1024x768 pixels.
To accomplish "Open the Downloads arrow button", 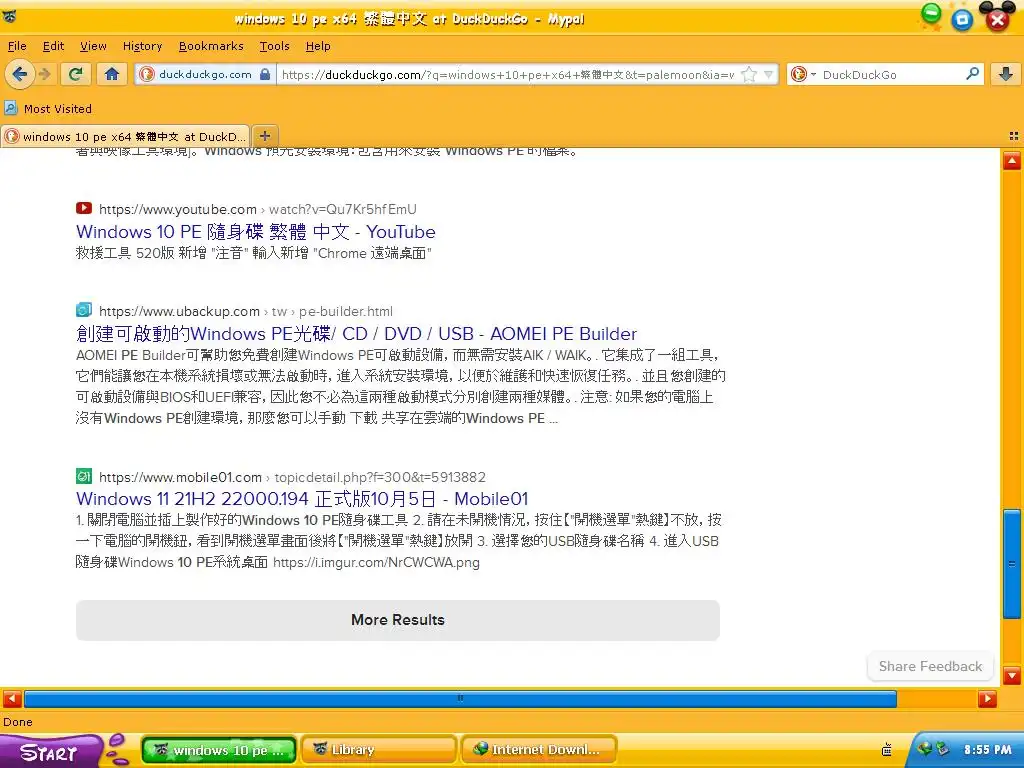I will 1006,74.
